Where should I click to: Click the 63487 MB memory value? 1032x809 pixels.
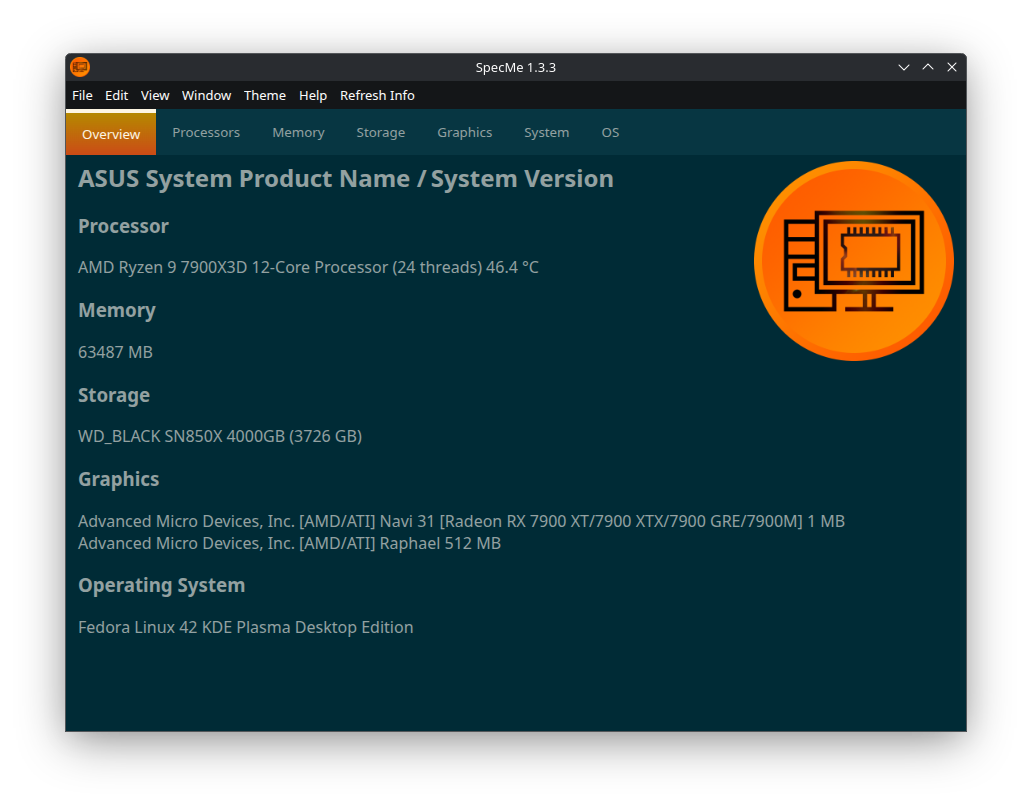pos(115,352)
